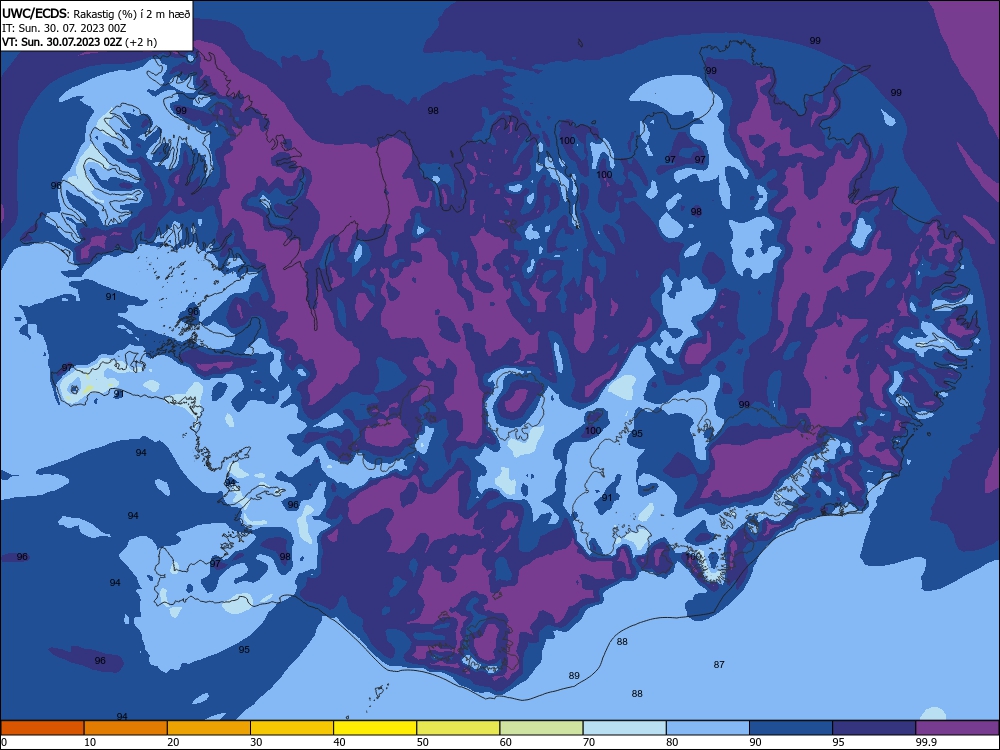Click the legend tick label '10'

tap(90, 742)
